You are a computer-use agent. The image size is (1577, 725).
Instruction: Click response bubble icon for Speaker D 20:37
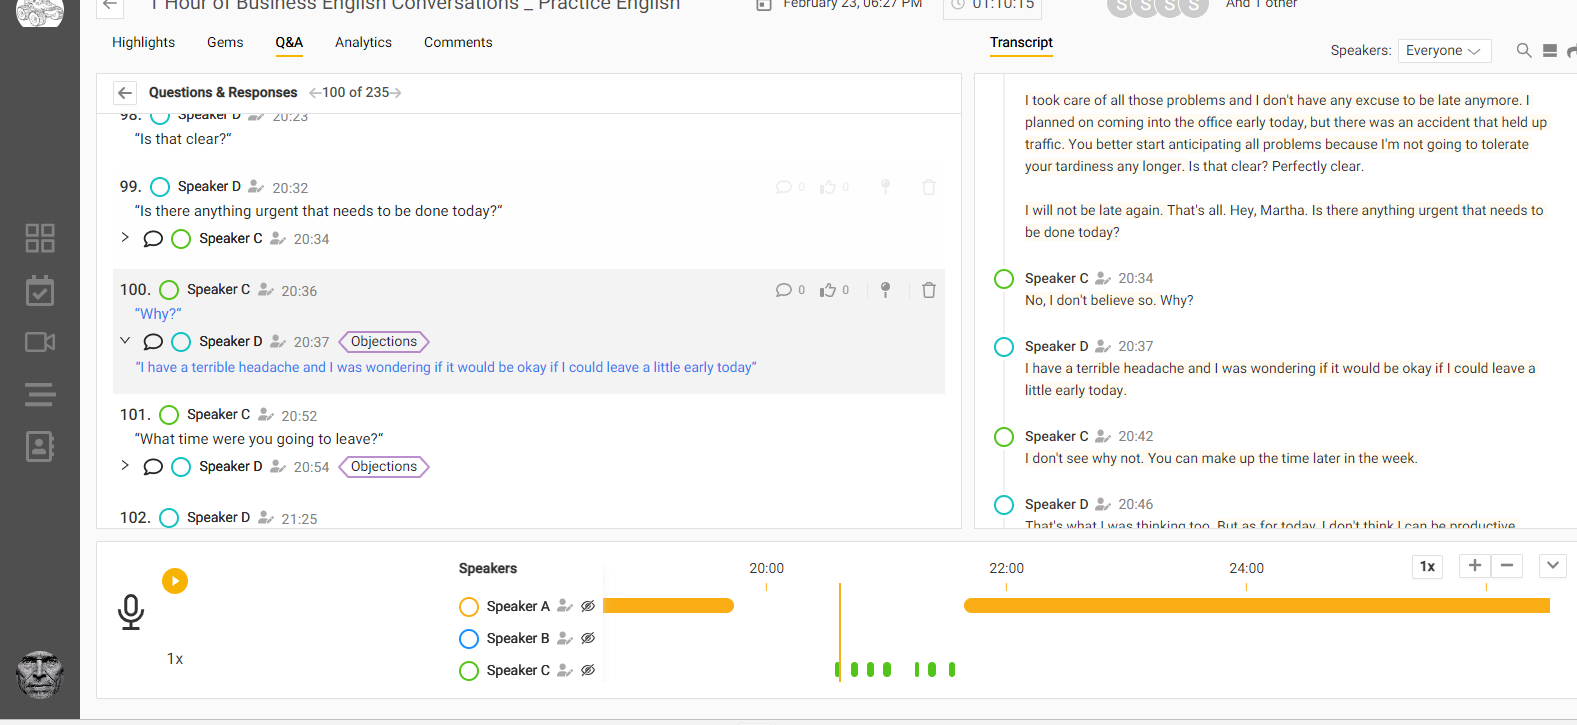pos(153,342)
